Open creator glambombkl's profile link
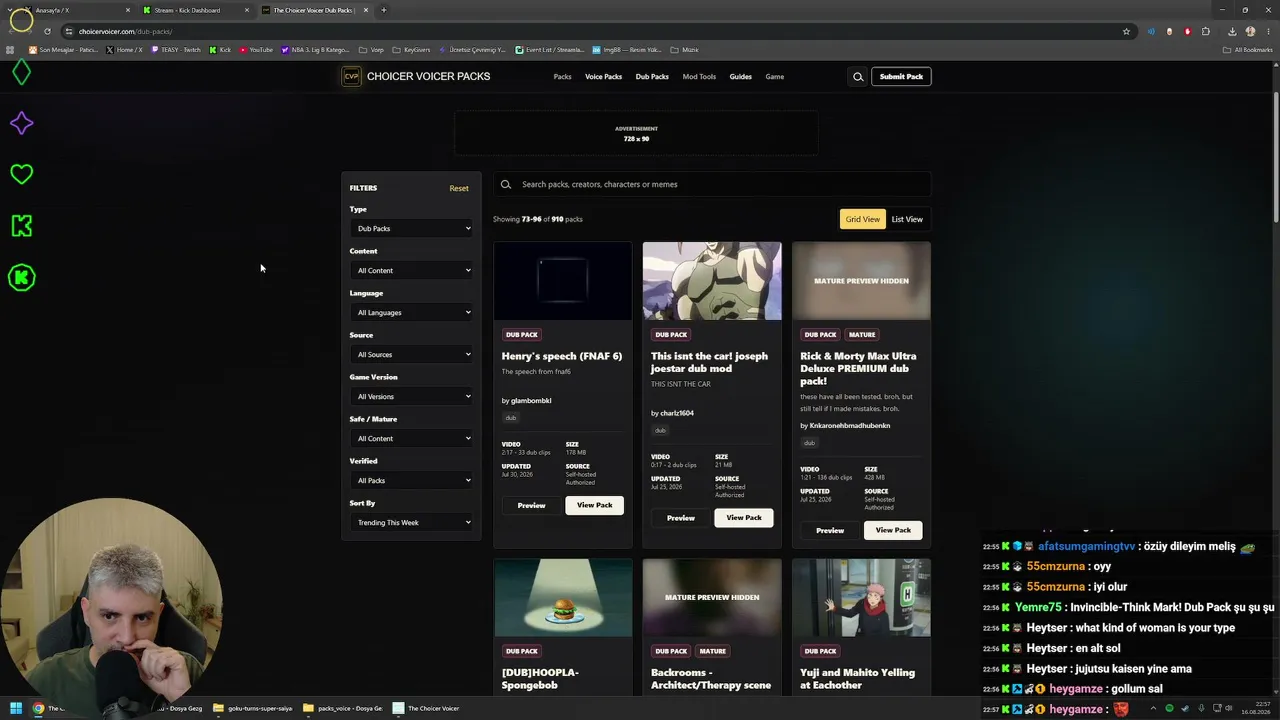 (531, 401)
